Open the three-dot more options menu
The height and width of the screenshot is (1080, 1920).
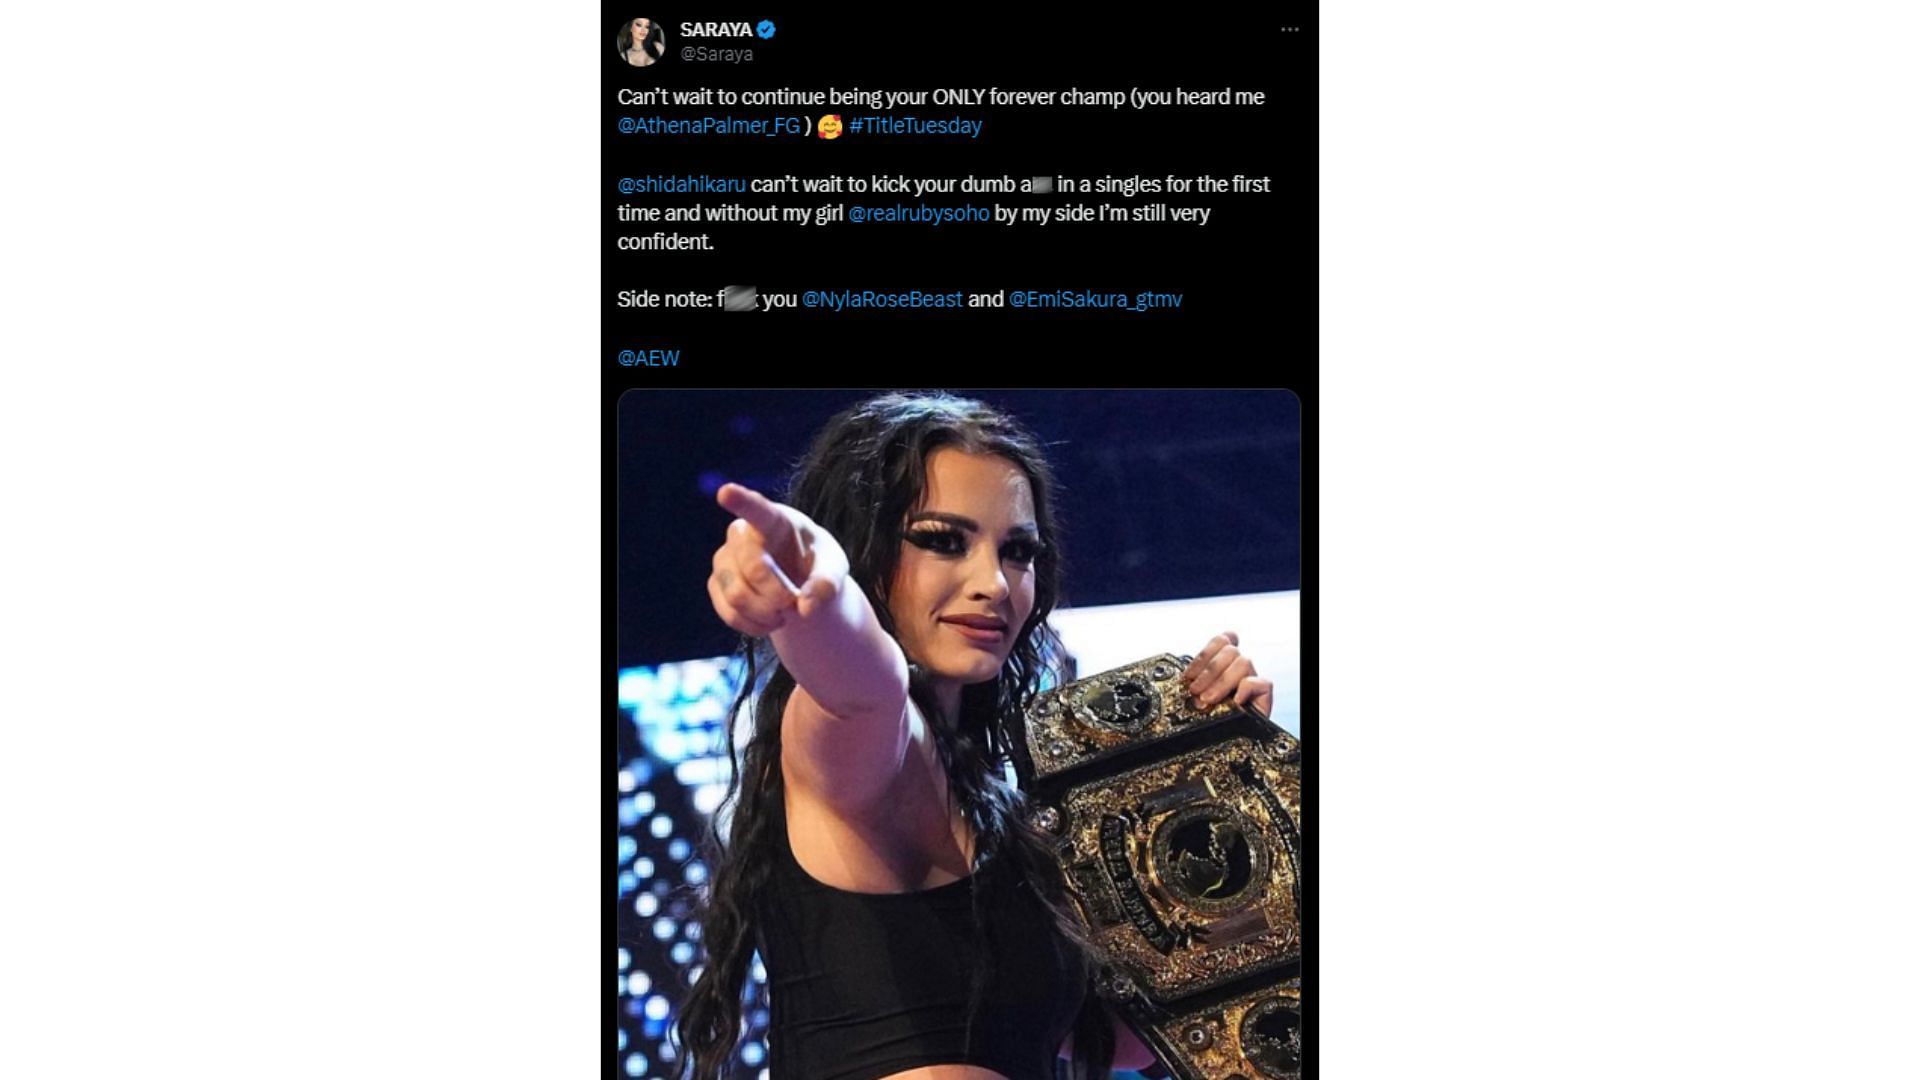pos(1289,30)
